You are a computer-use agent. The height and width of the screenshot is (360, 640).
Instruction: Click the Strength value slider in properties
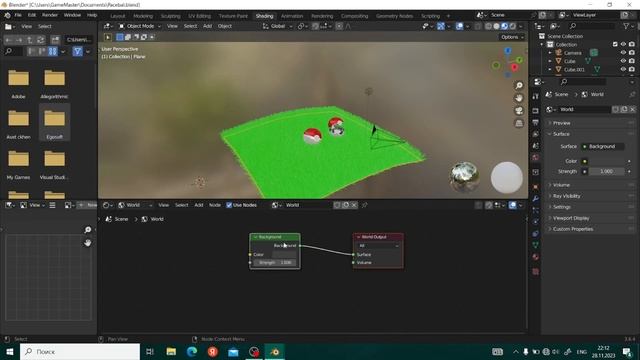pyautogui.click(x=606, y=171)
